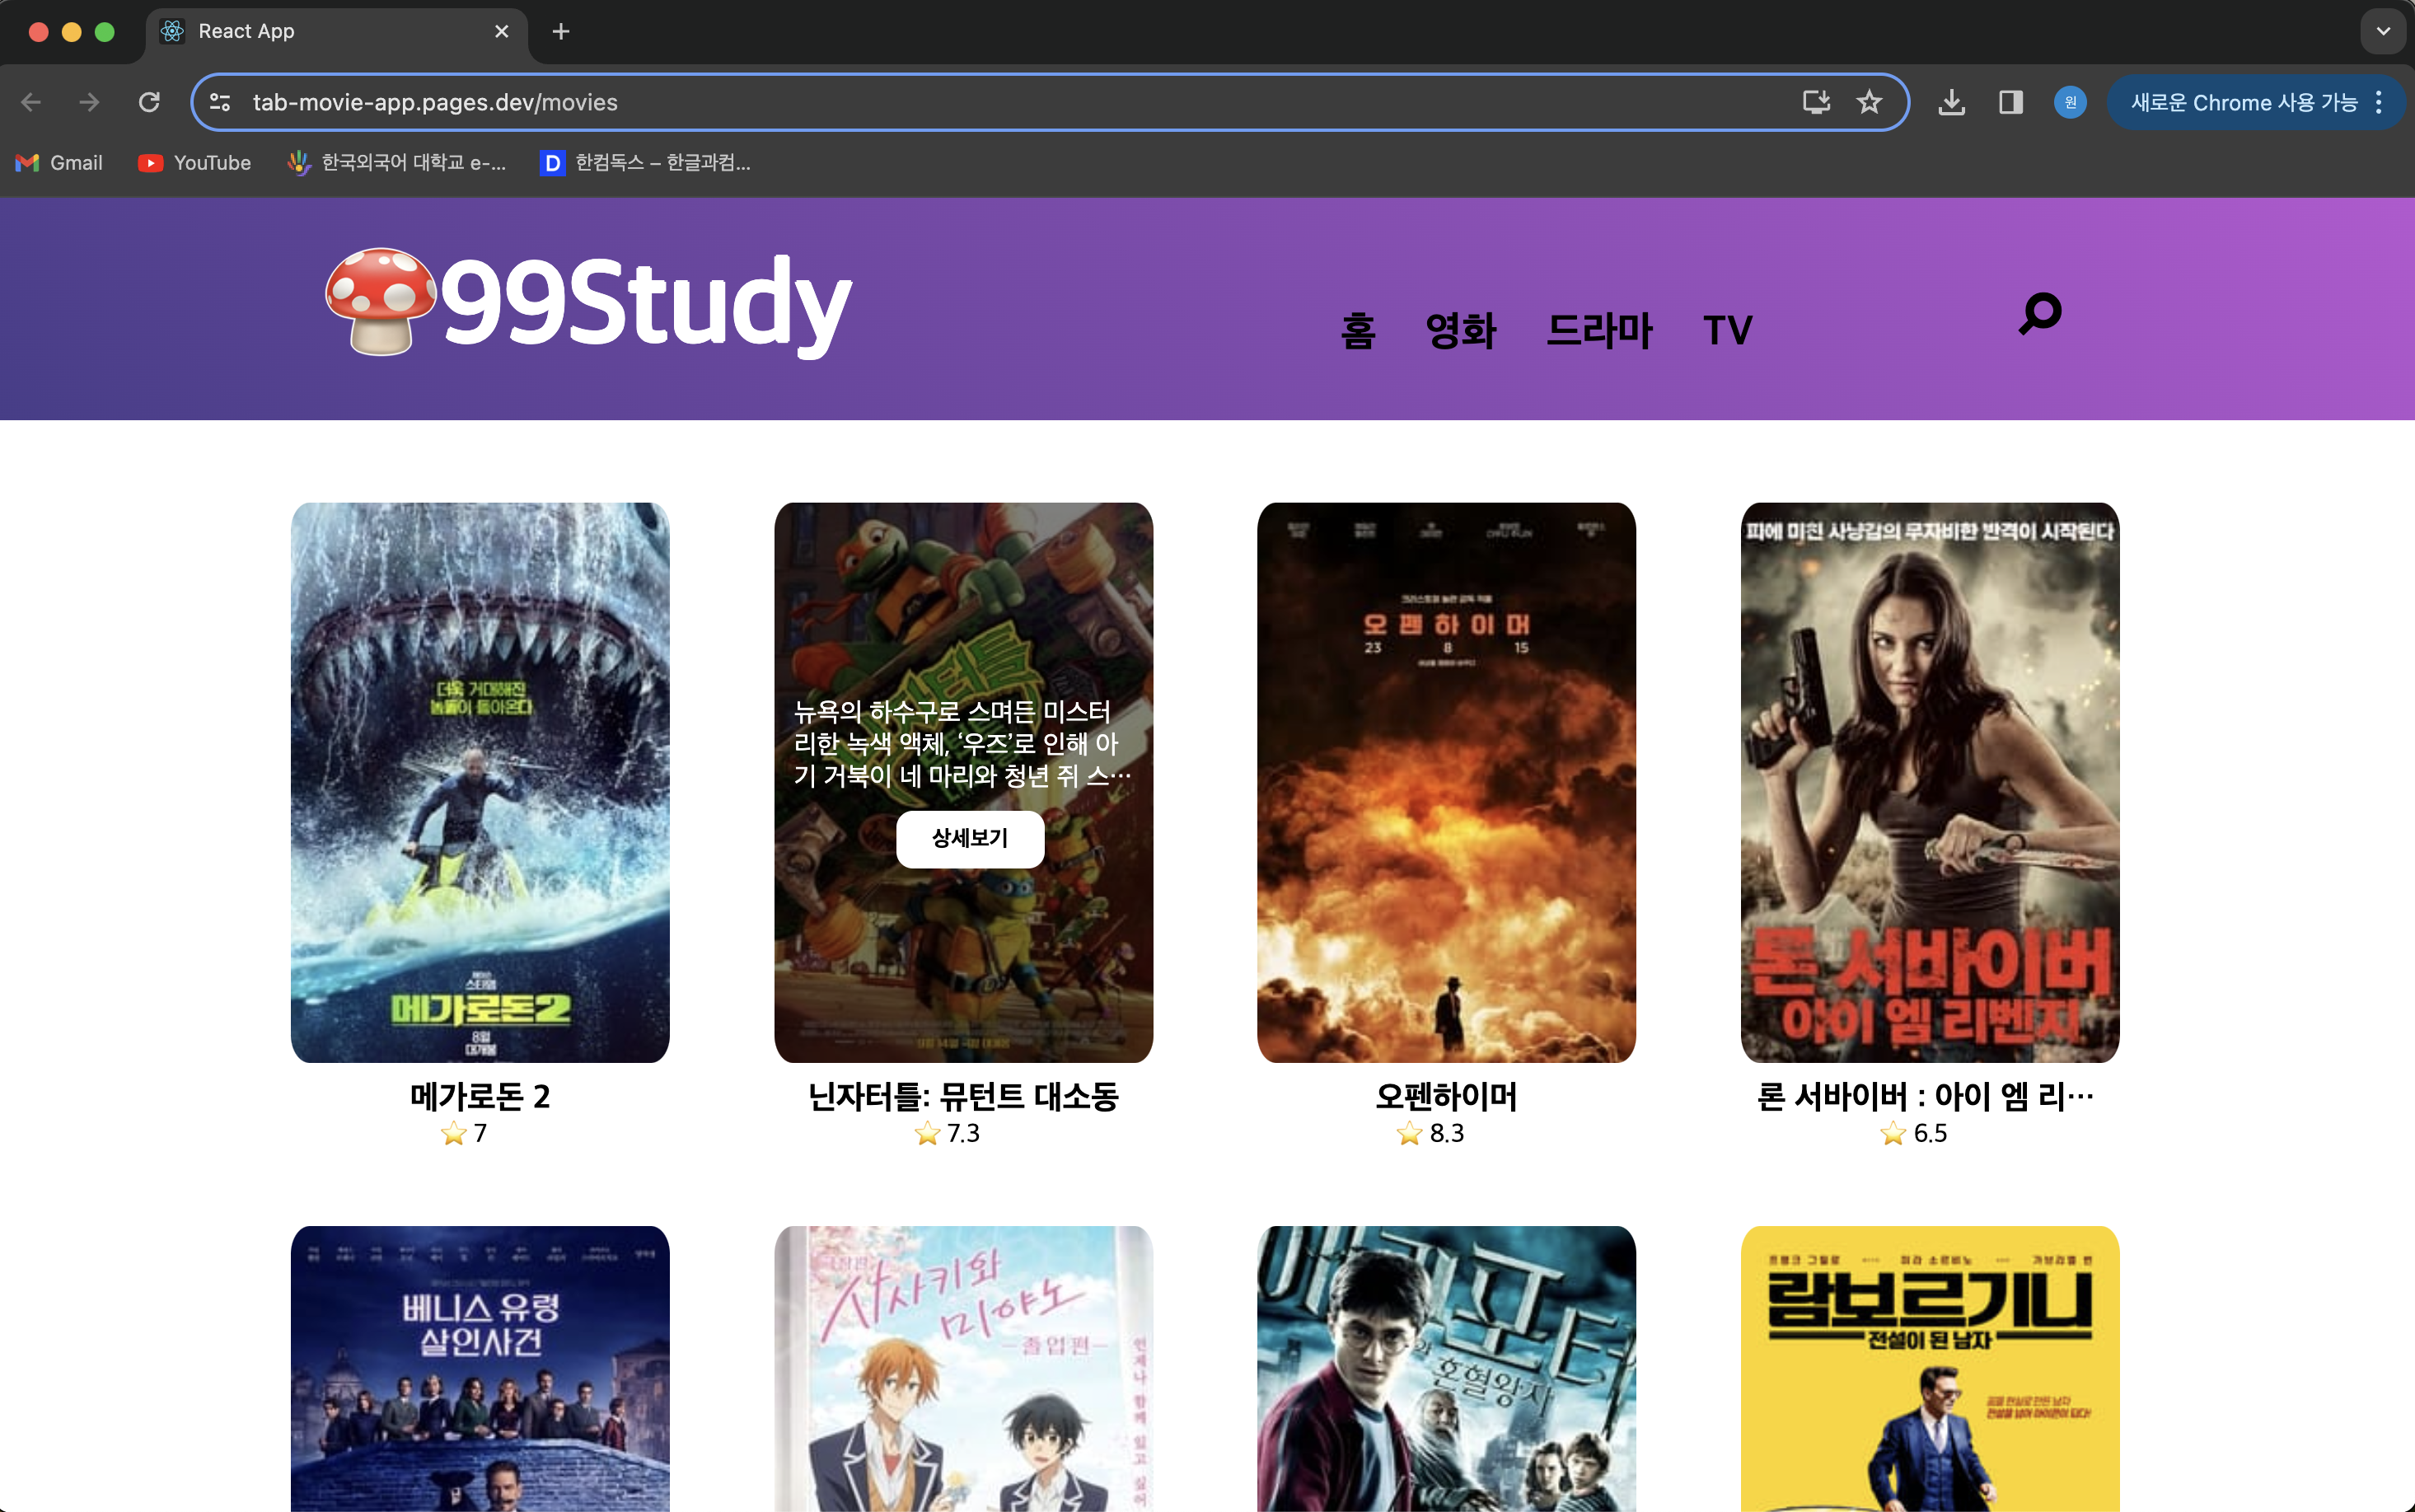Open the Chrome downloads icon
The image size is (2415, 1512).
[x=1951, y=102]
